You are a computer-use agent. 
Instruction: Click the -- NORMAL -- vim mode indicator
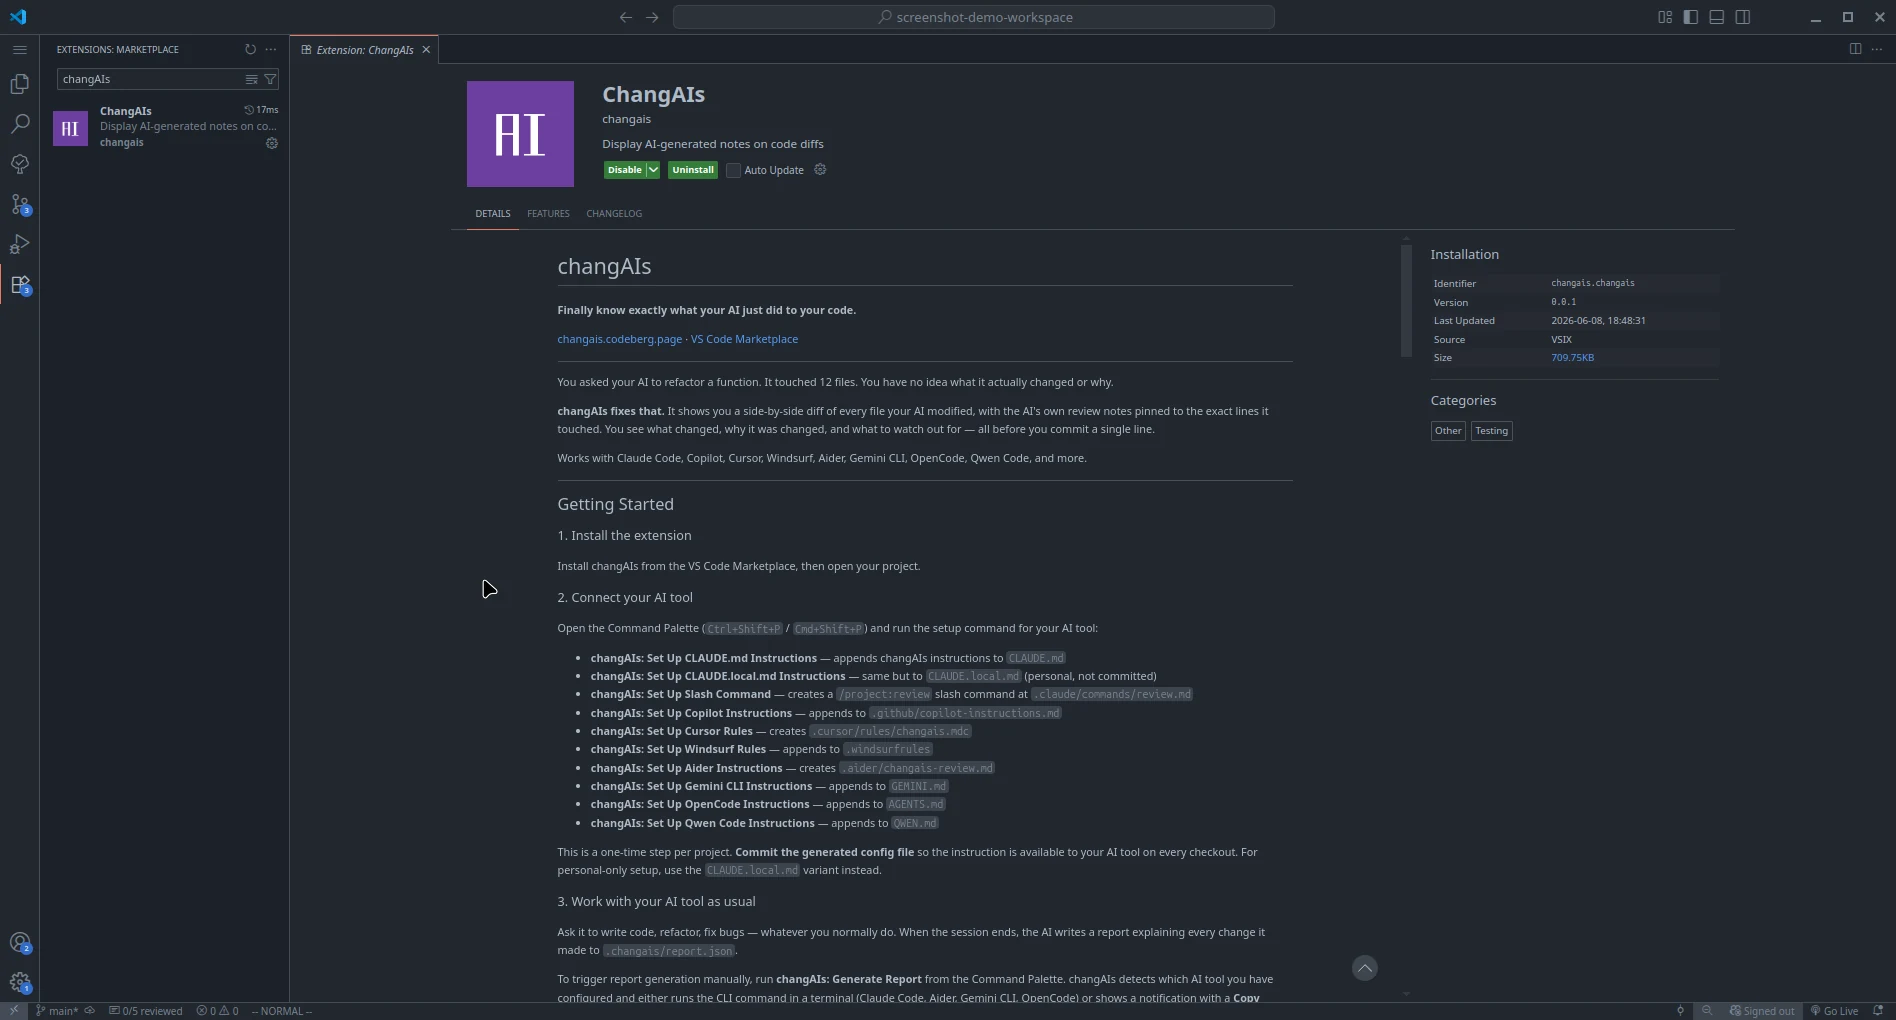point(282,1011)
